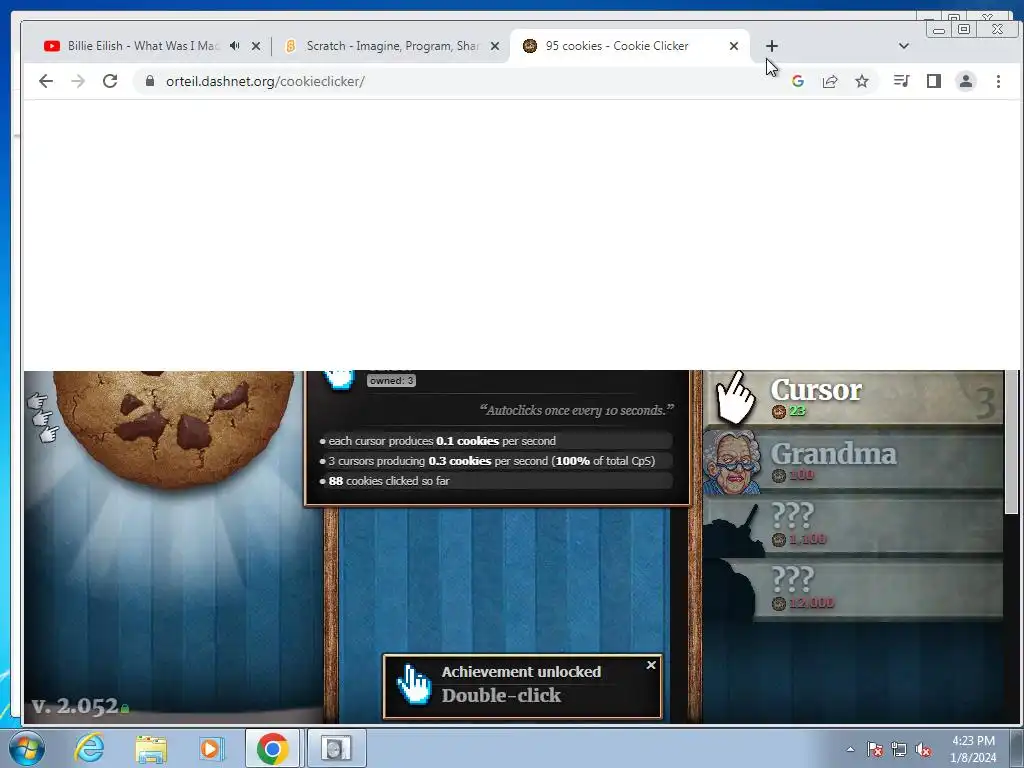Close the Scratch tab
Viewport: 1024px width, 768px height.
click(495, 46)
